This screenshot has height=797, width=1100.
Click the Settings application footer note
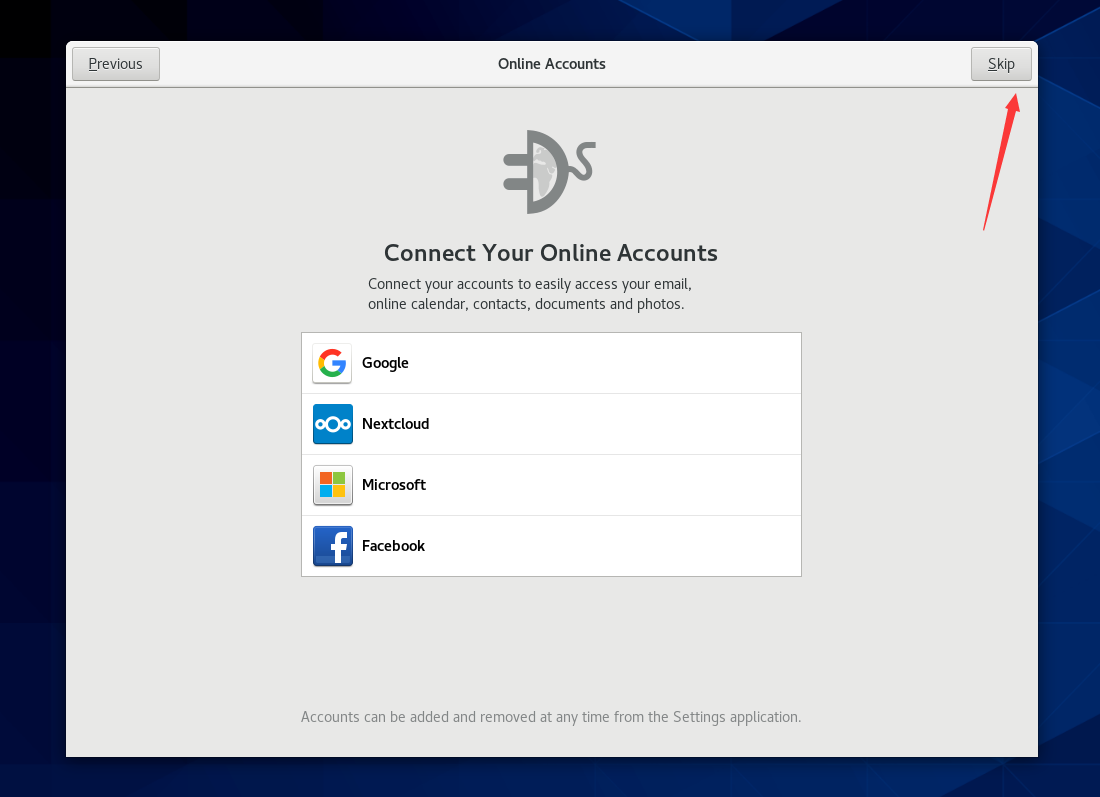(x=551, y=717)
